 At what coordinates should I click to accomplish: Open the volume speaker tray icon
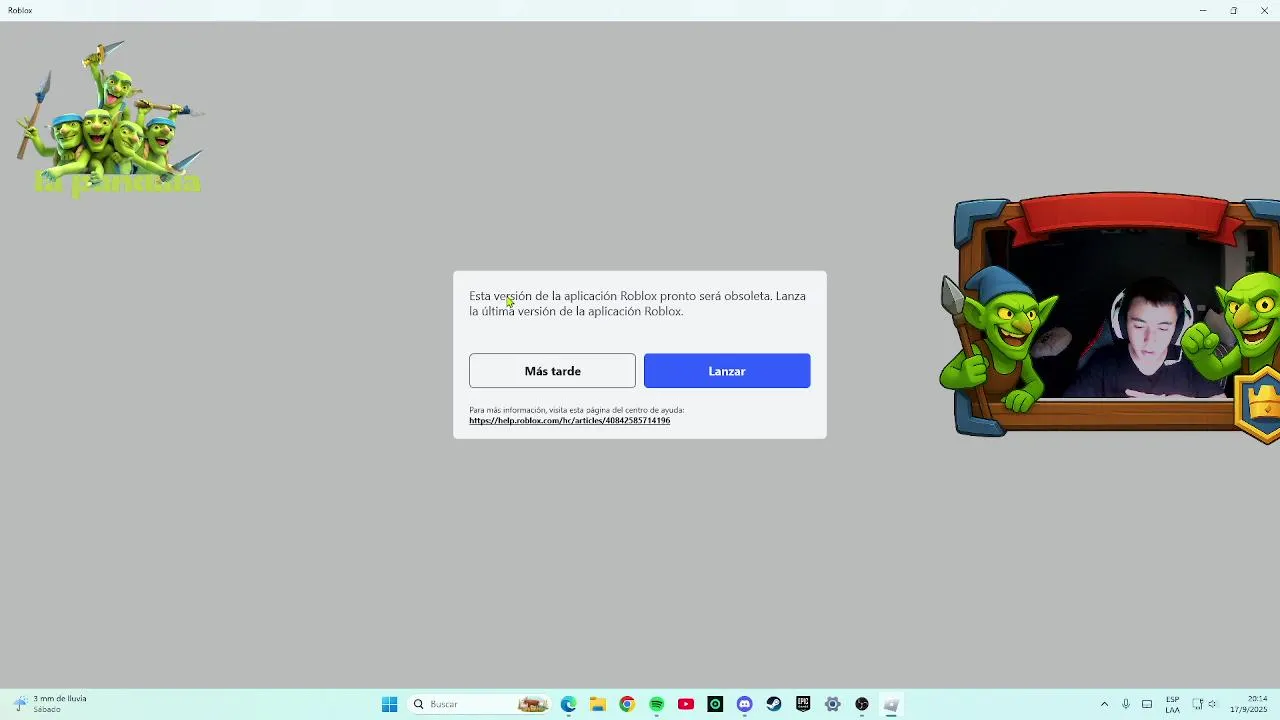pos(1213,704)
